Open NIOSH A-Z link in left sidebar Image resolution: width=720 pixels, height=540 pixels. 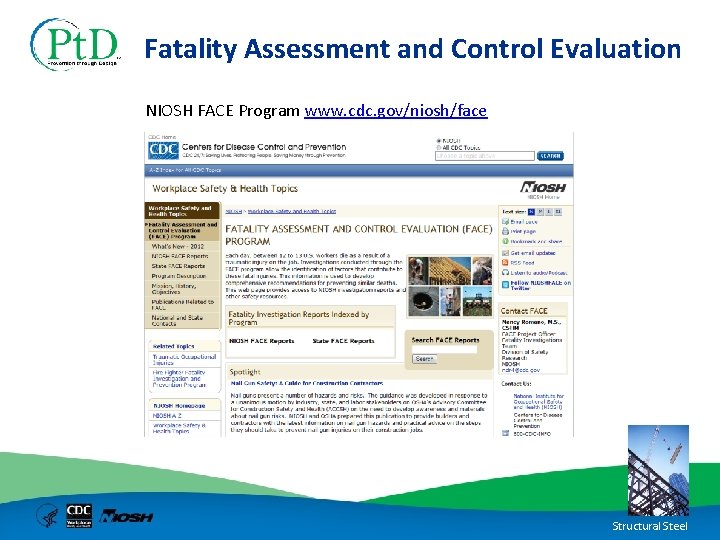(x=167, y=416)
